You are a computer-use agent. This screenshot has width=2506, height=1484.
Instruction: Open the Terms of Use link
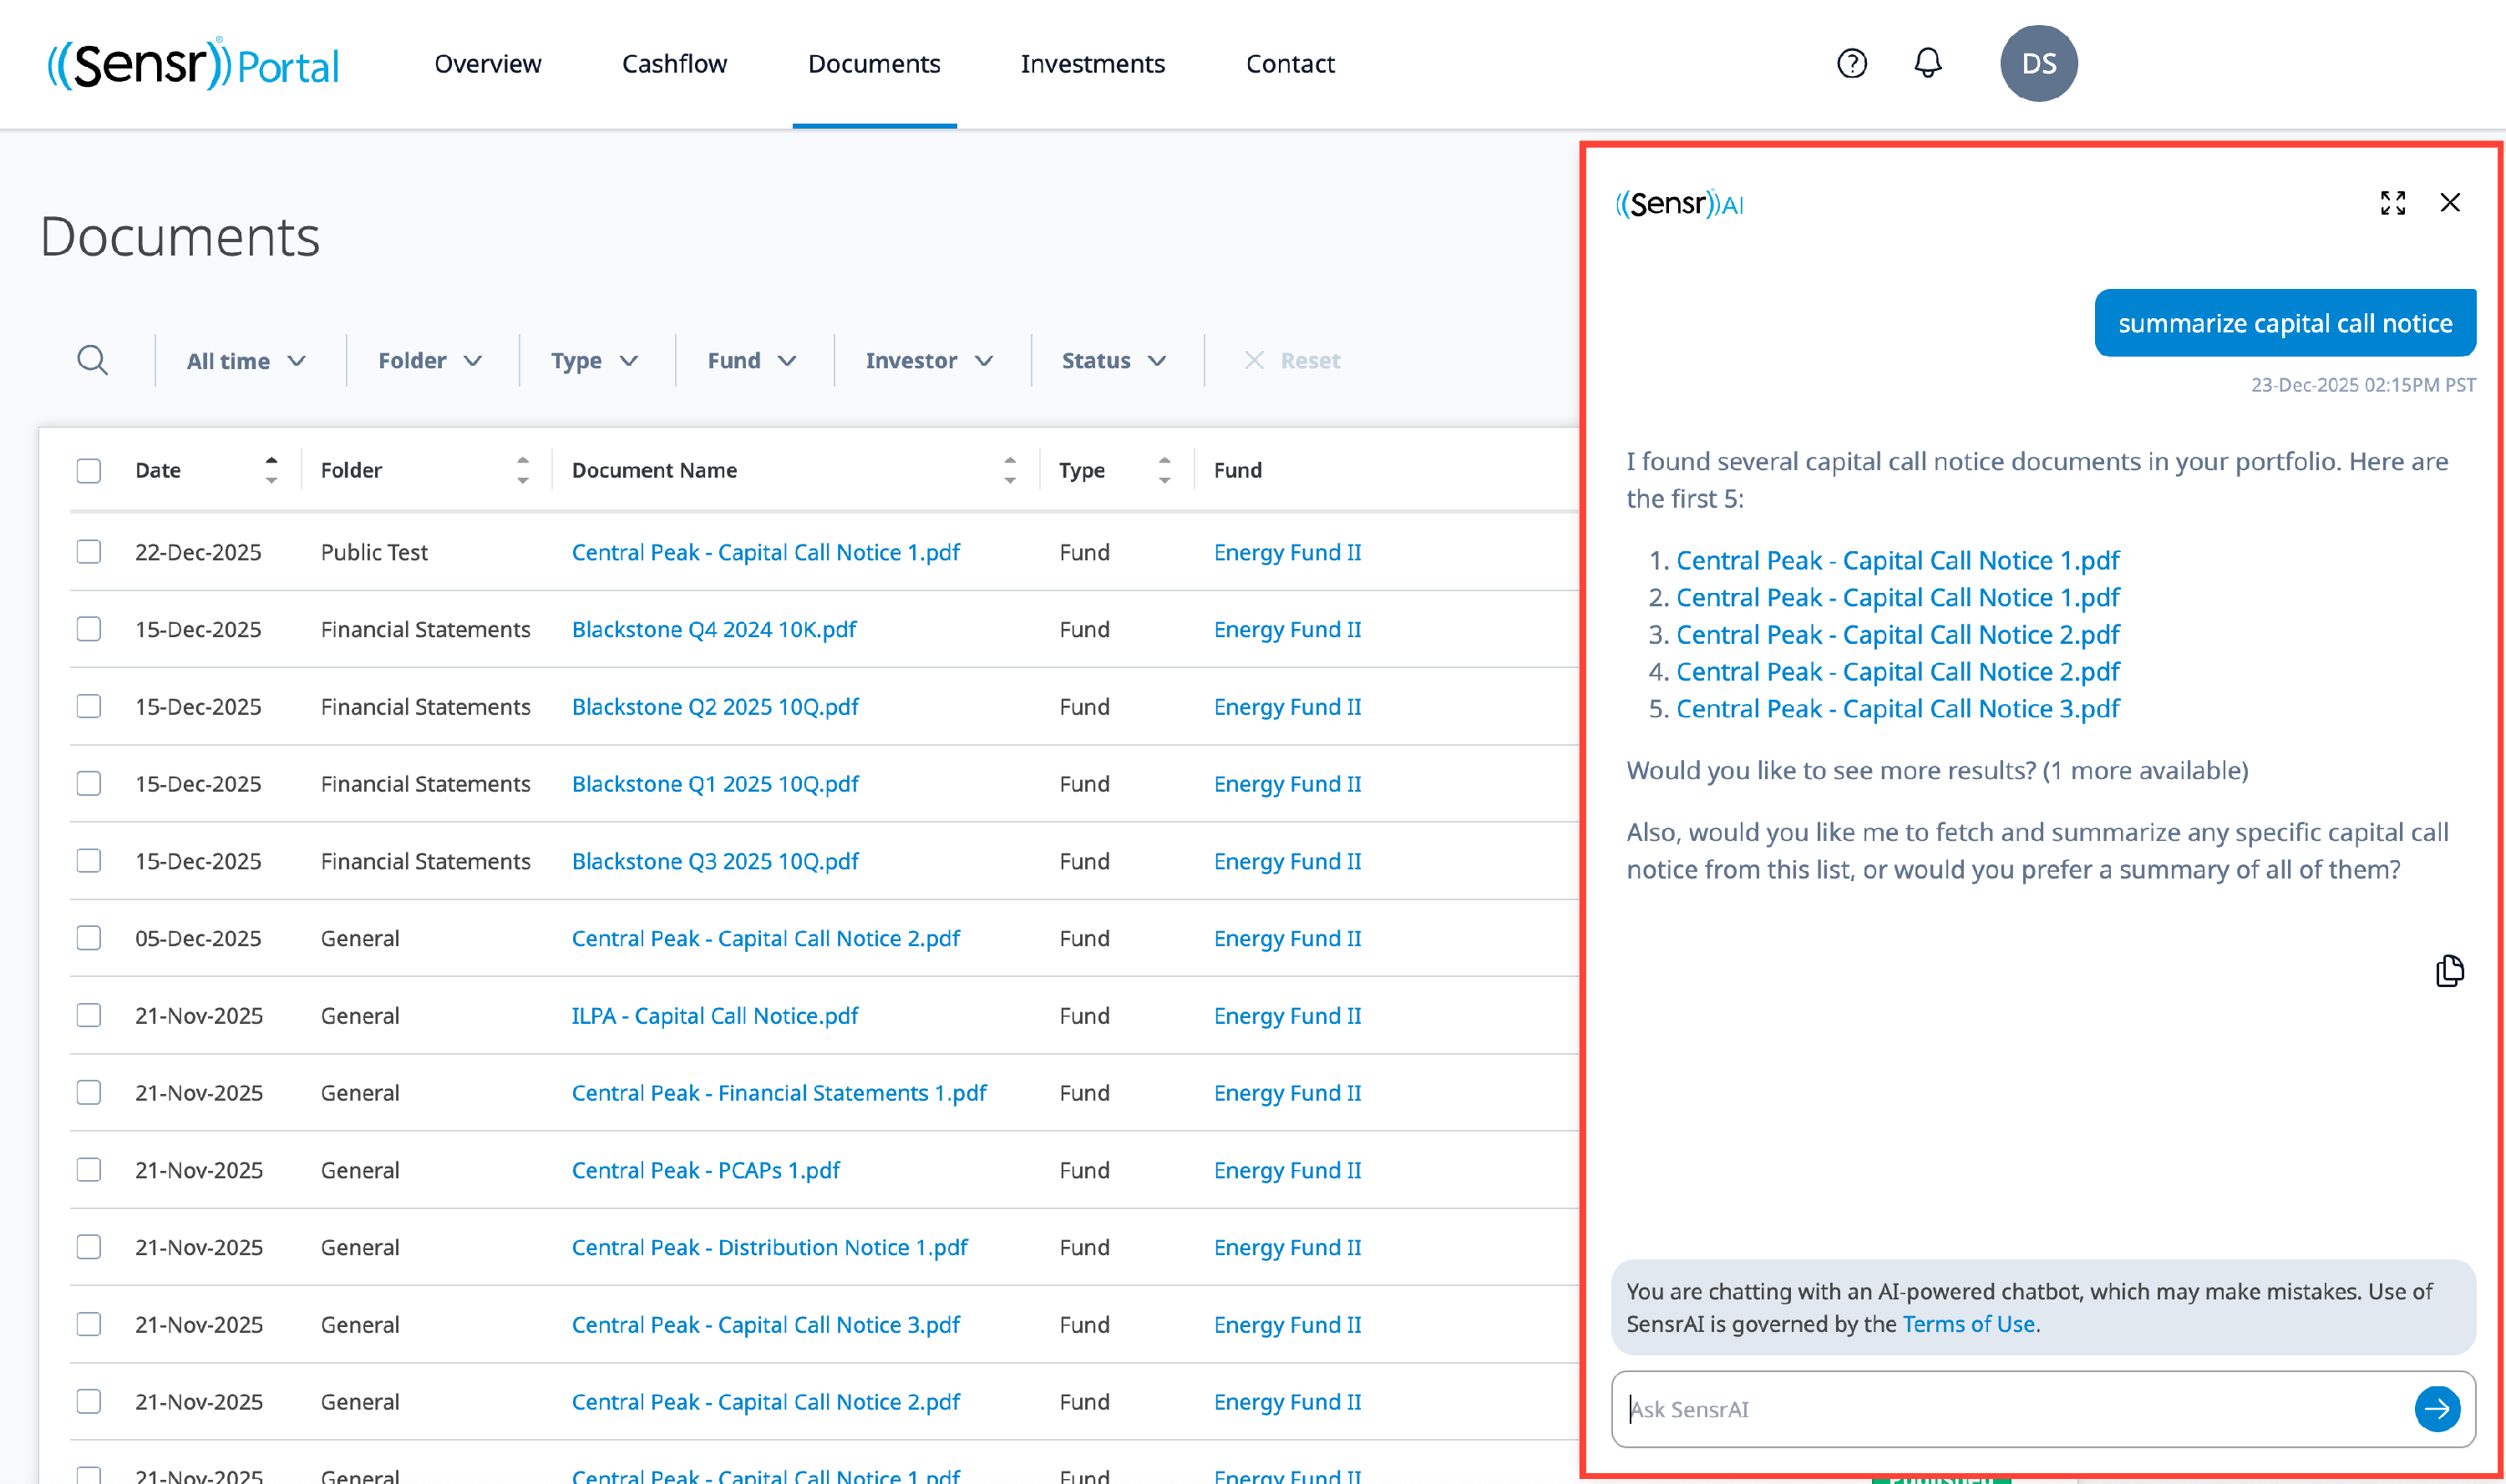tap(1967, 1323)
